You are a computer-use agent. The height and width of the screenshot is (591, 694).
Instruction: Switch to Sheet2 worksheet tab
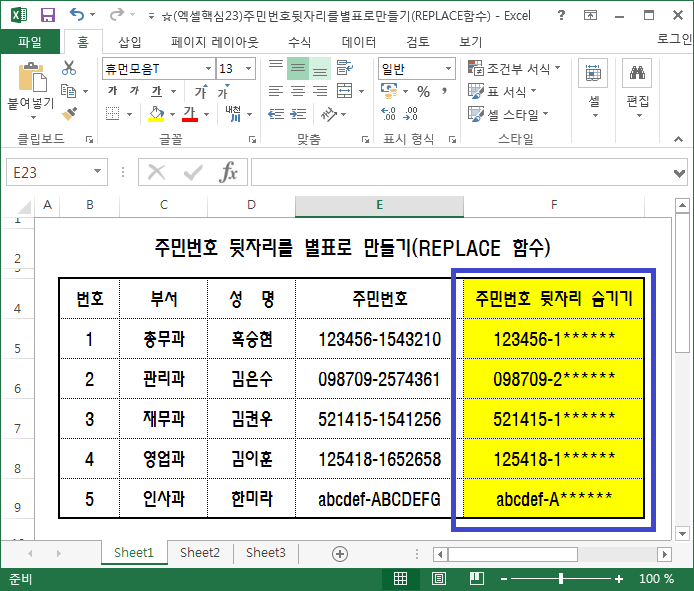(x=200, y=552)
